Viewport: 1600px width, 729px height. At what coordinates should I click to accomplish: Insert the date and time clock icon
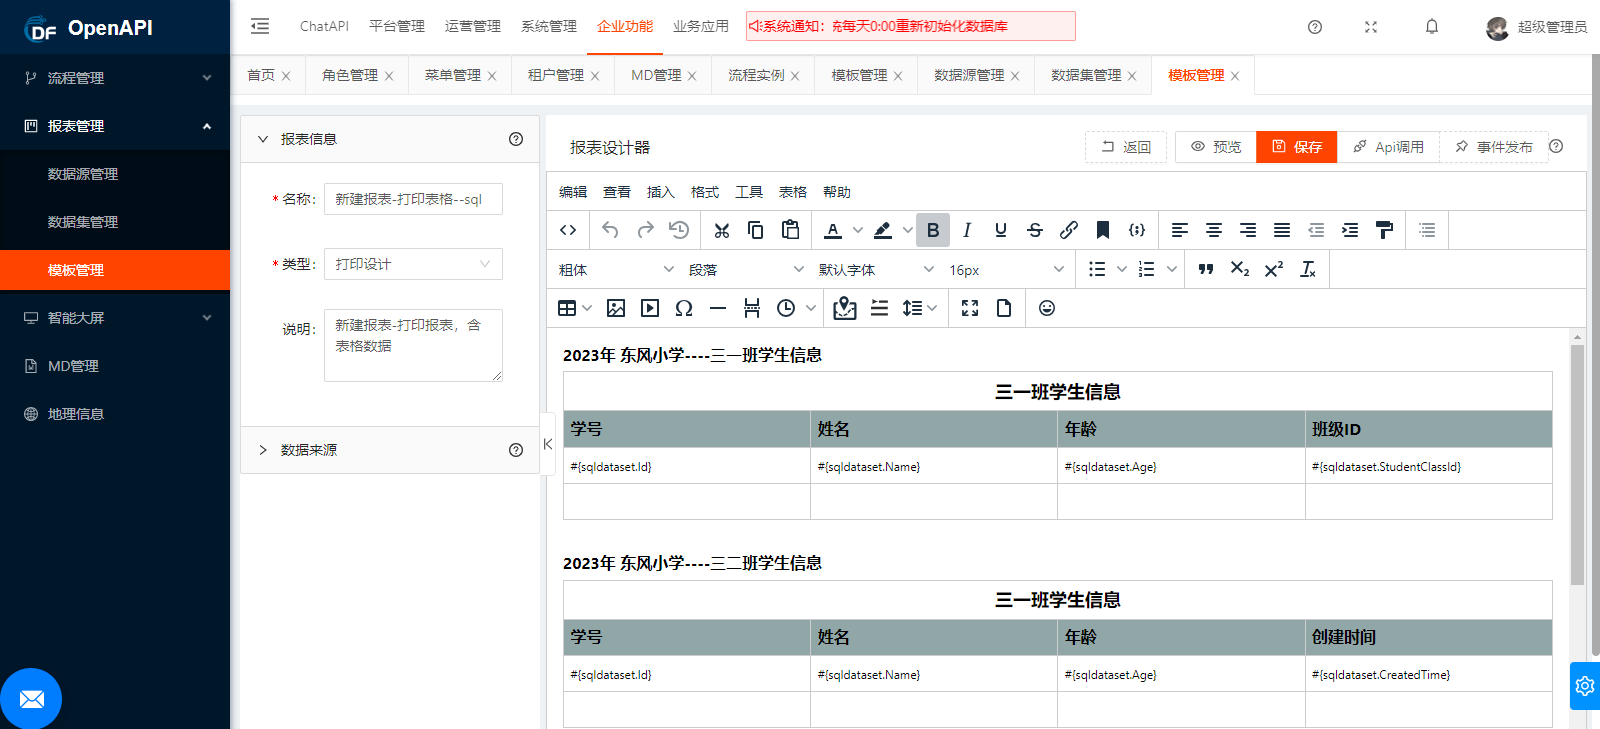(786, 308)
